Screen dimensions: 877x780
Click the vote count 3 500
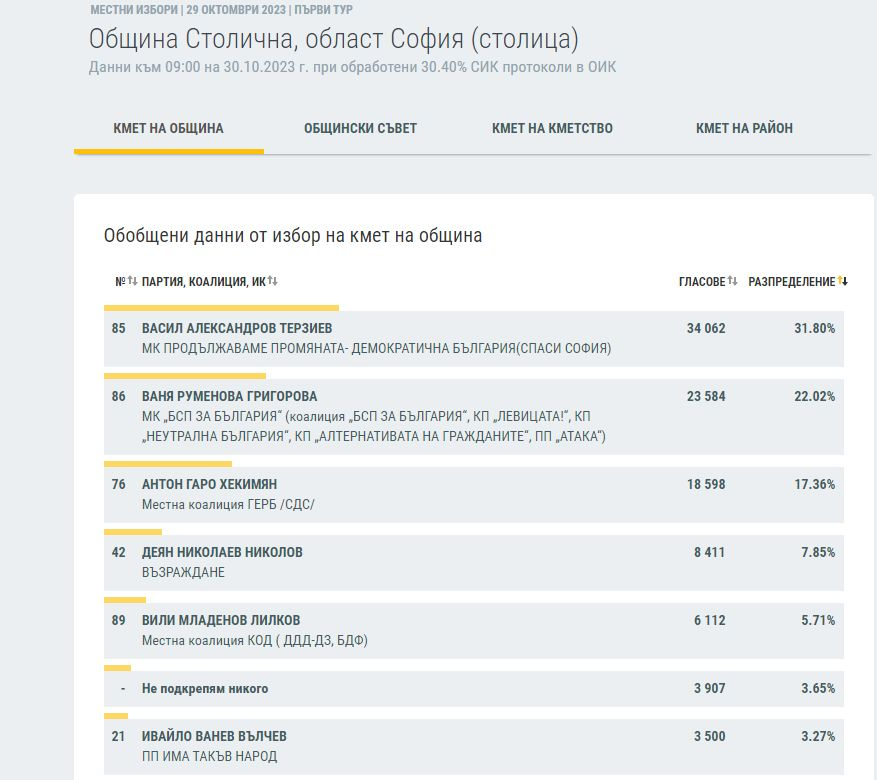(709, 736)
